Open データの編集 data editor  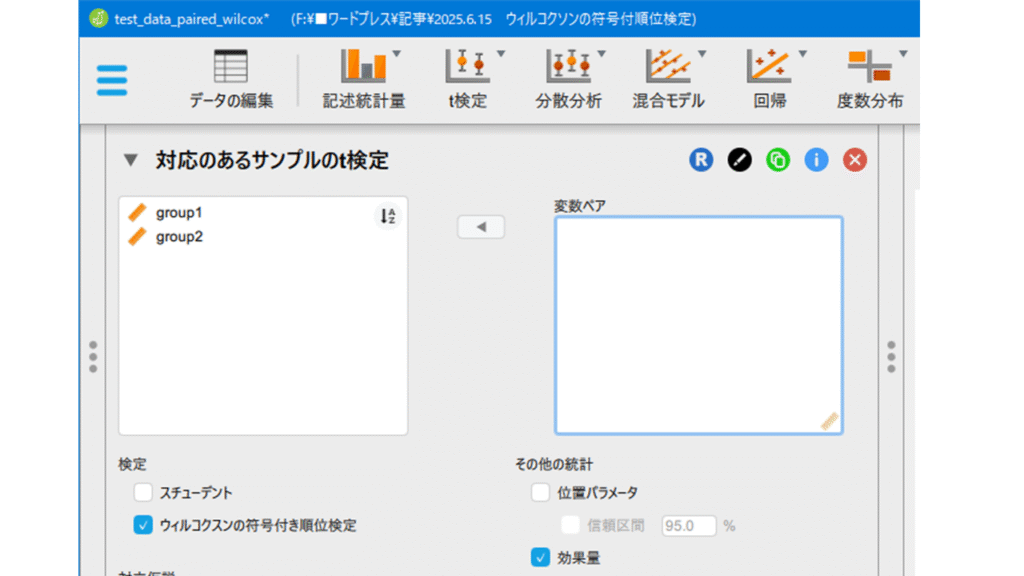[x=230, y=79]
